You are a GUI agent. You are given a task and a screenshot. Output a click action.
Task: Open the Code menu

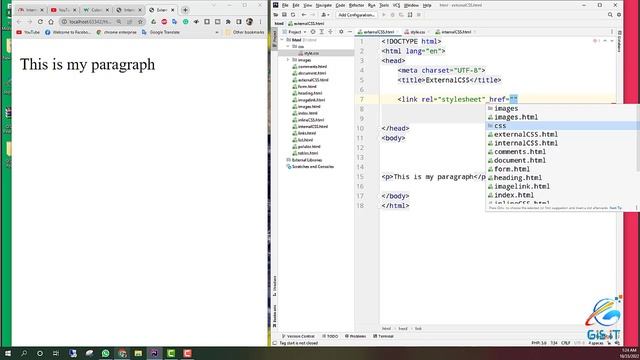coord(340,5)
